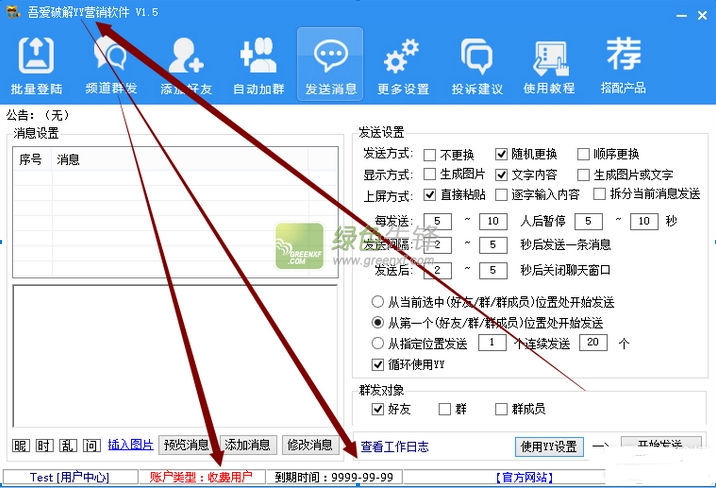Click the 发送后 maximum seconds field
This screenshot has width=716, height=488.
pos(493,270)
